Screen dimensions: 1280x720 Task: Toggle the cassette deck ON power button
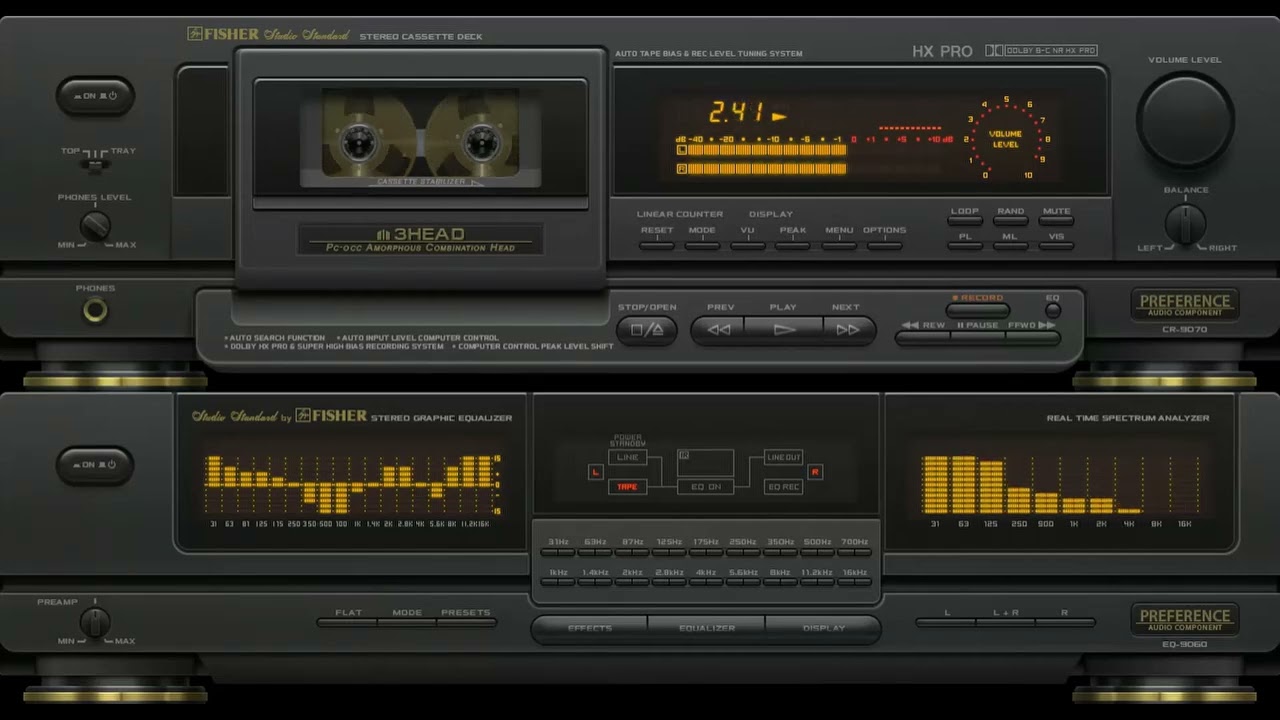click(x=95, y=97)
